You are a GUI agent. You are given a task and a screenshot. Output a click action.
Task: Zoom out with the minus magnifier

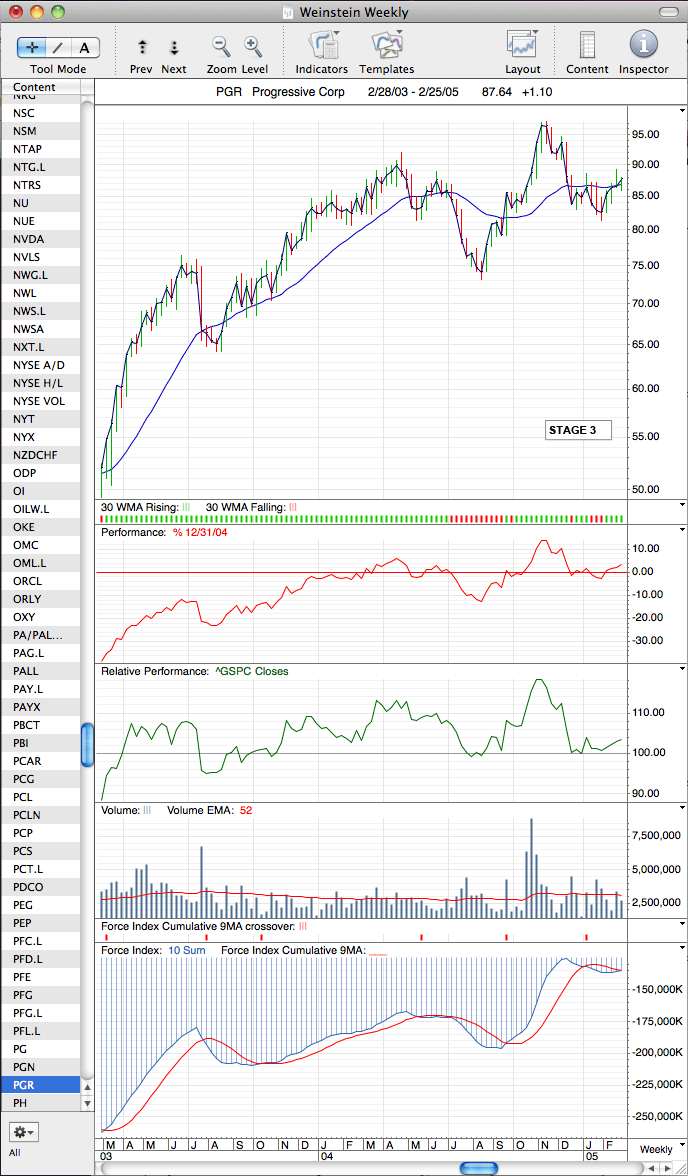[221, 47]
